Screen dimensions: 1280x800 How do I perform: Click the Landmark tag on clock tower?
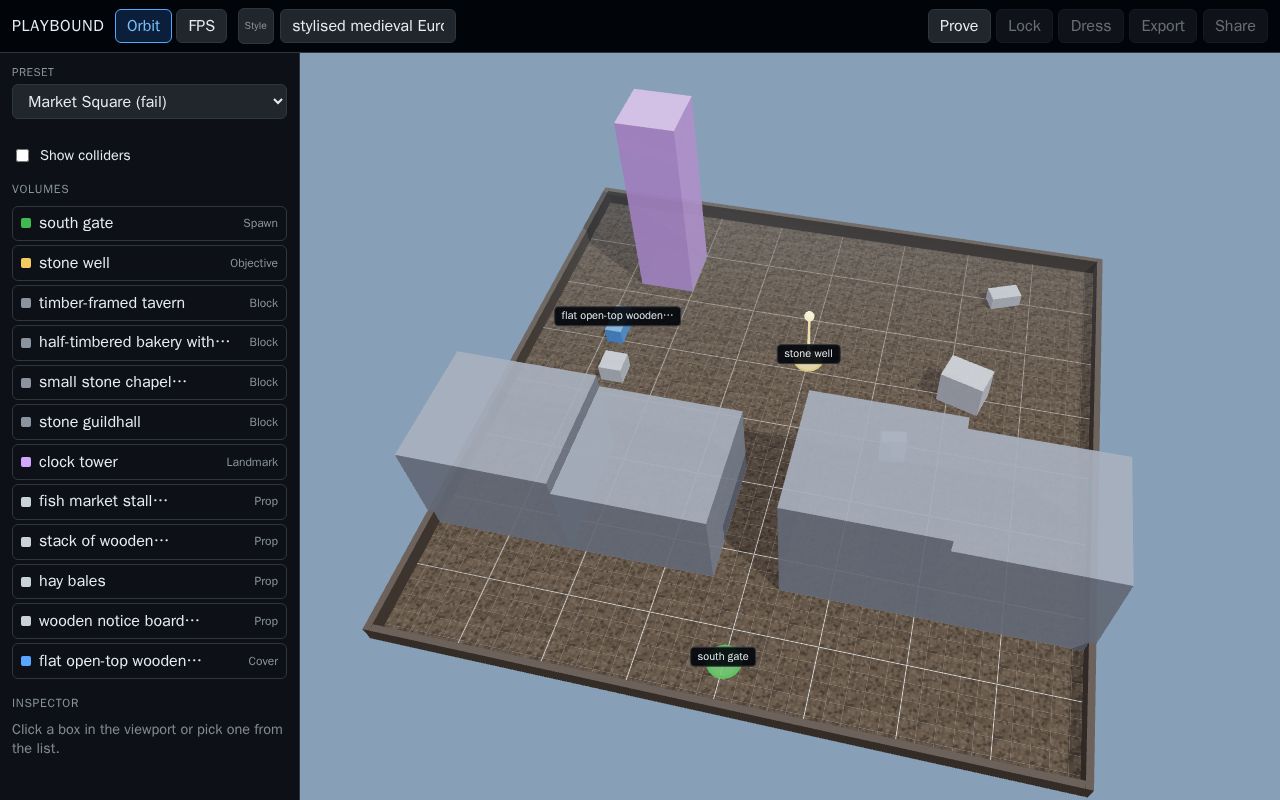[x=252, y=462]
